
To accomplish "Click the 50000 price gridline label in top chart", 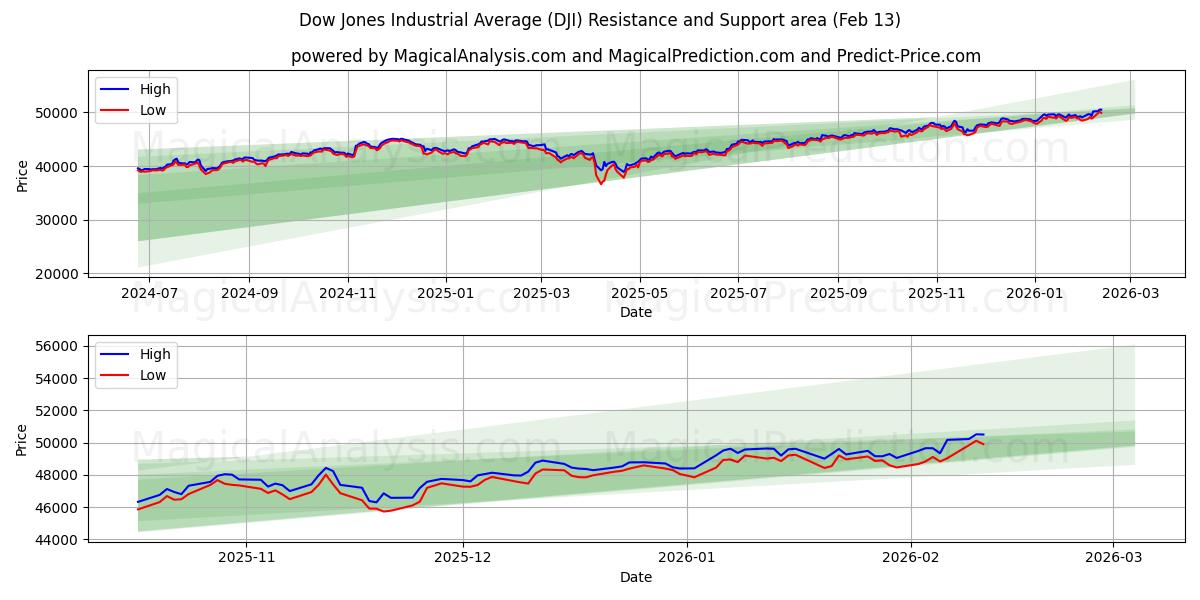I will tap(55, 113).
